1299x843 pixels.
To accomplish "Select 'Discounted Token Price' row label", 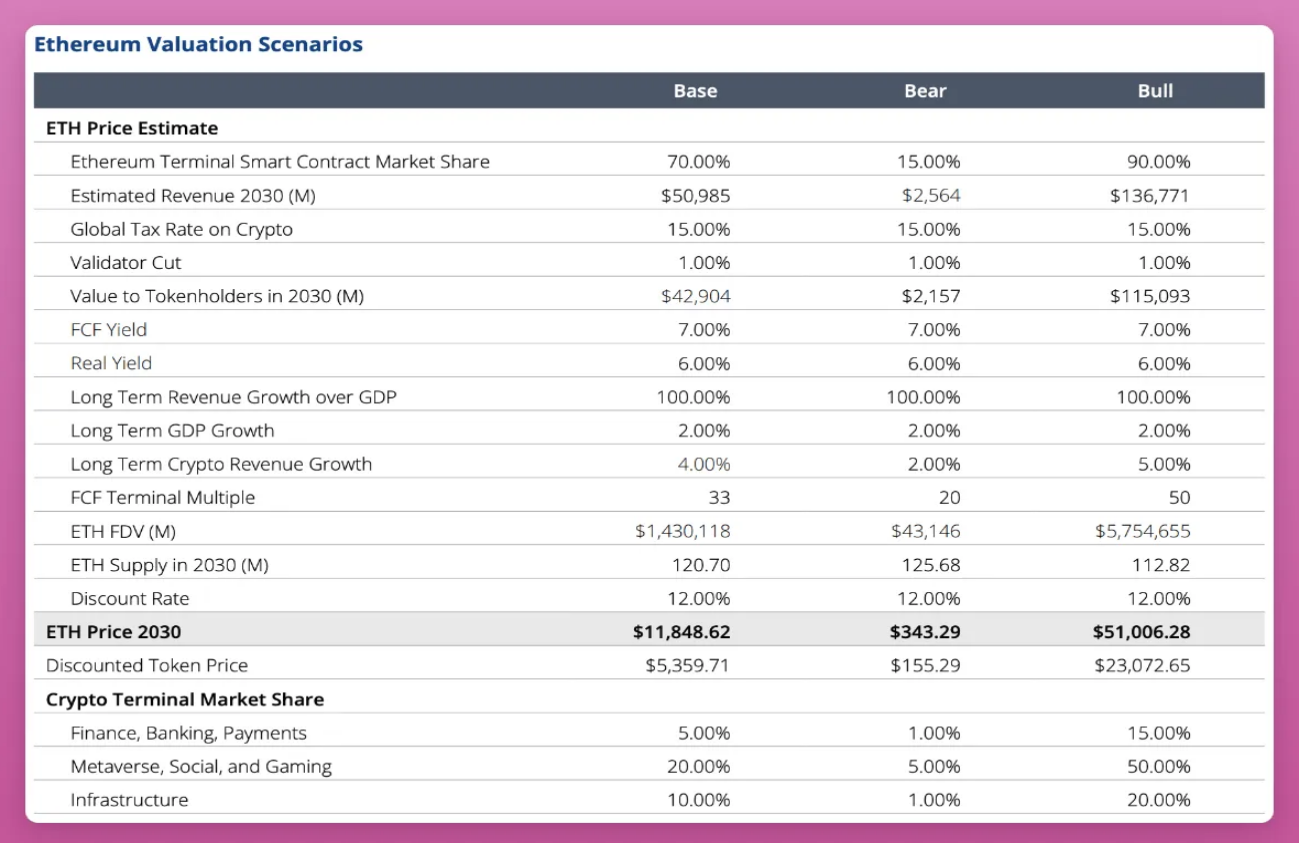I will point(147,665).
